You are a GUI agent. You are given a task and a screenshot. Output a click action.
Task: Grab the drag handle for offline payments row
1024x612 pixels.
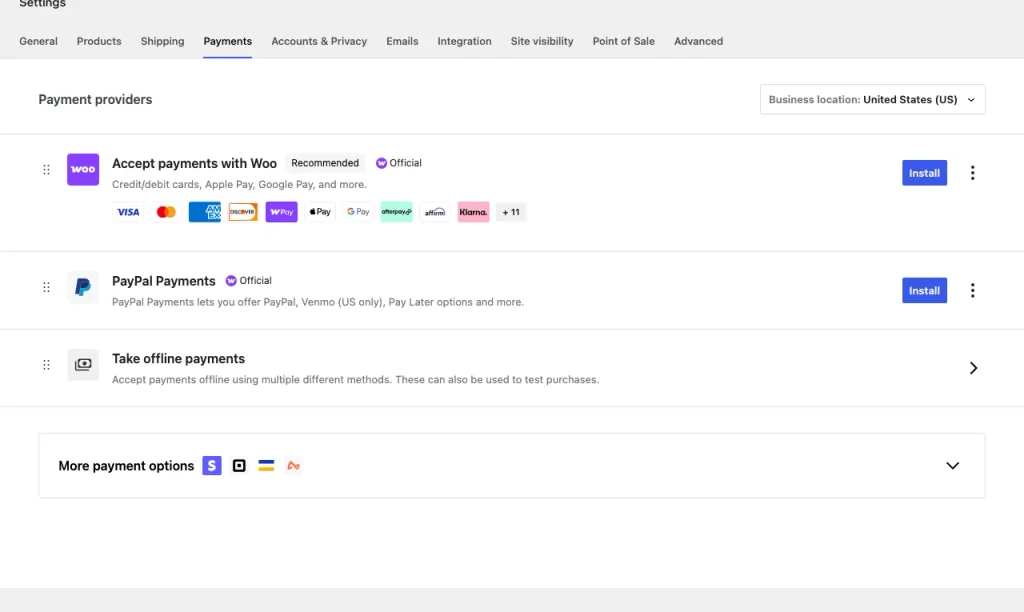pos(46,365)
